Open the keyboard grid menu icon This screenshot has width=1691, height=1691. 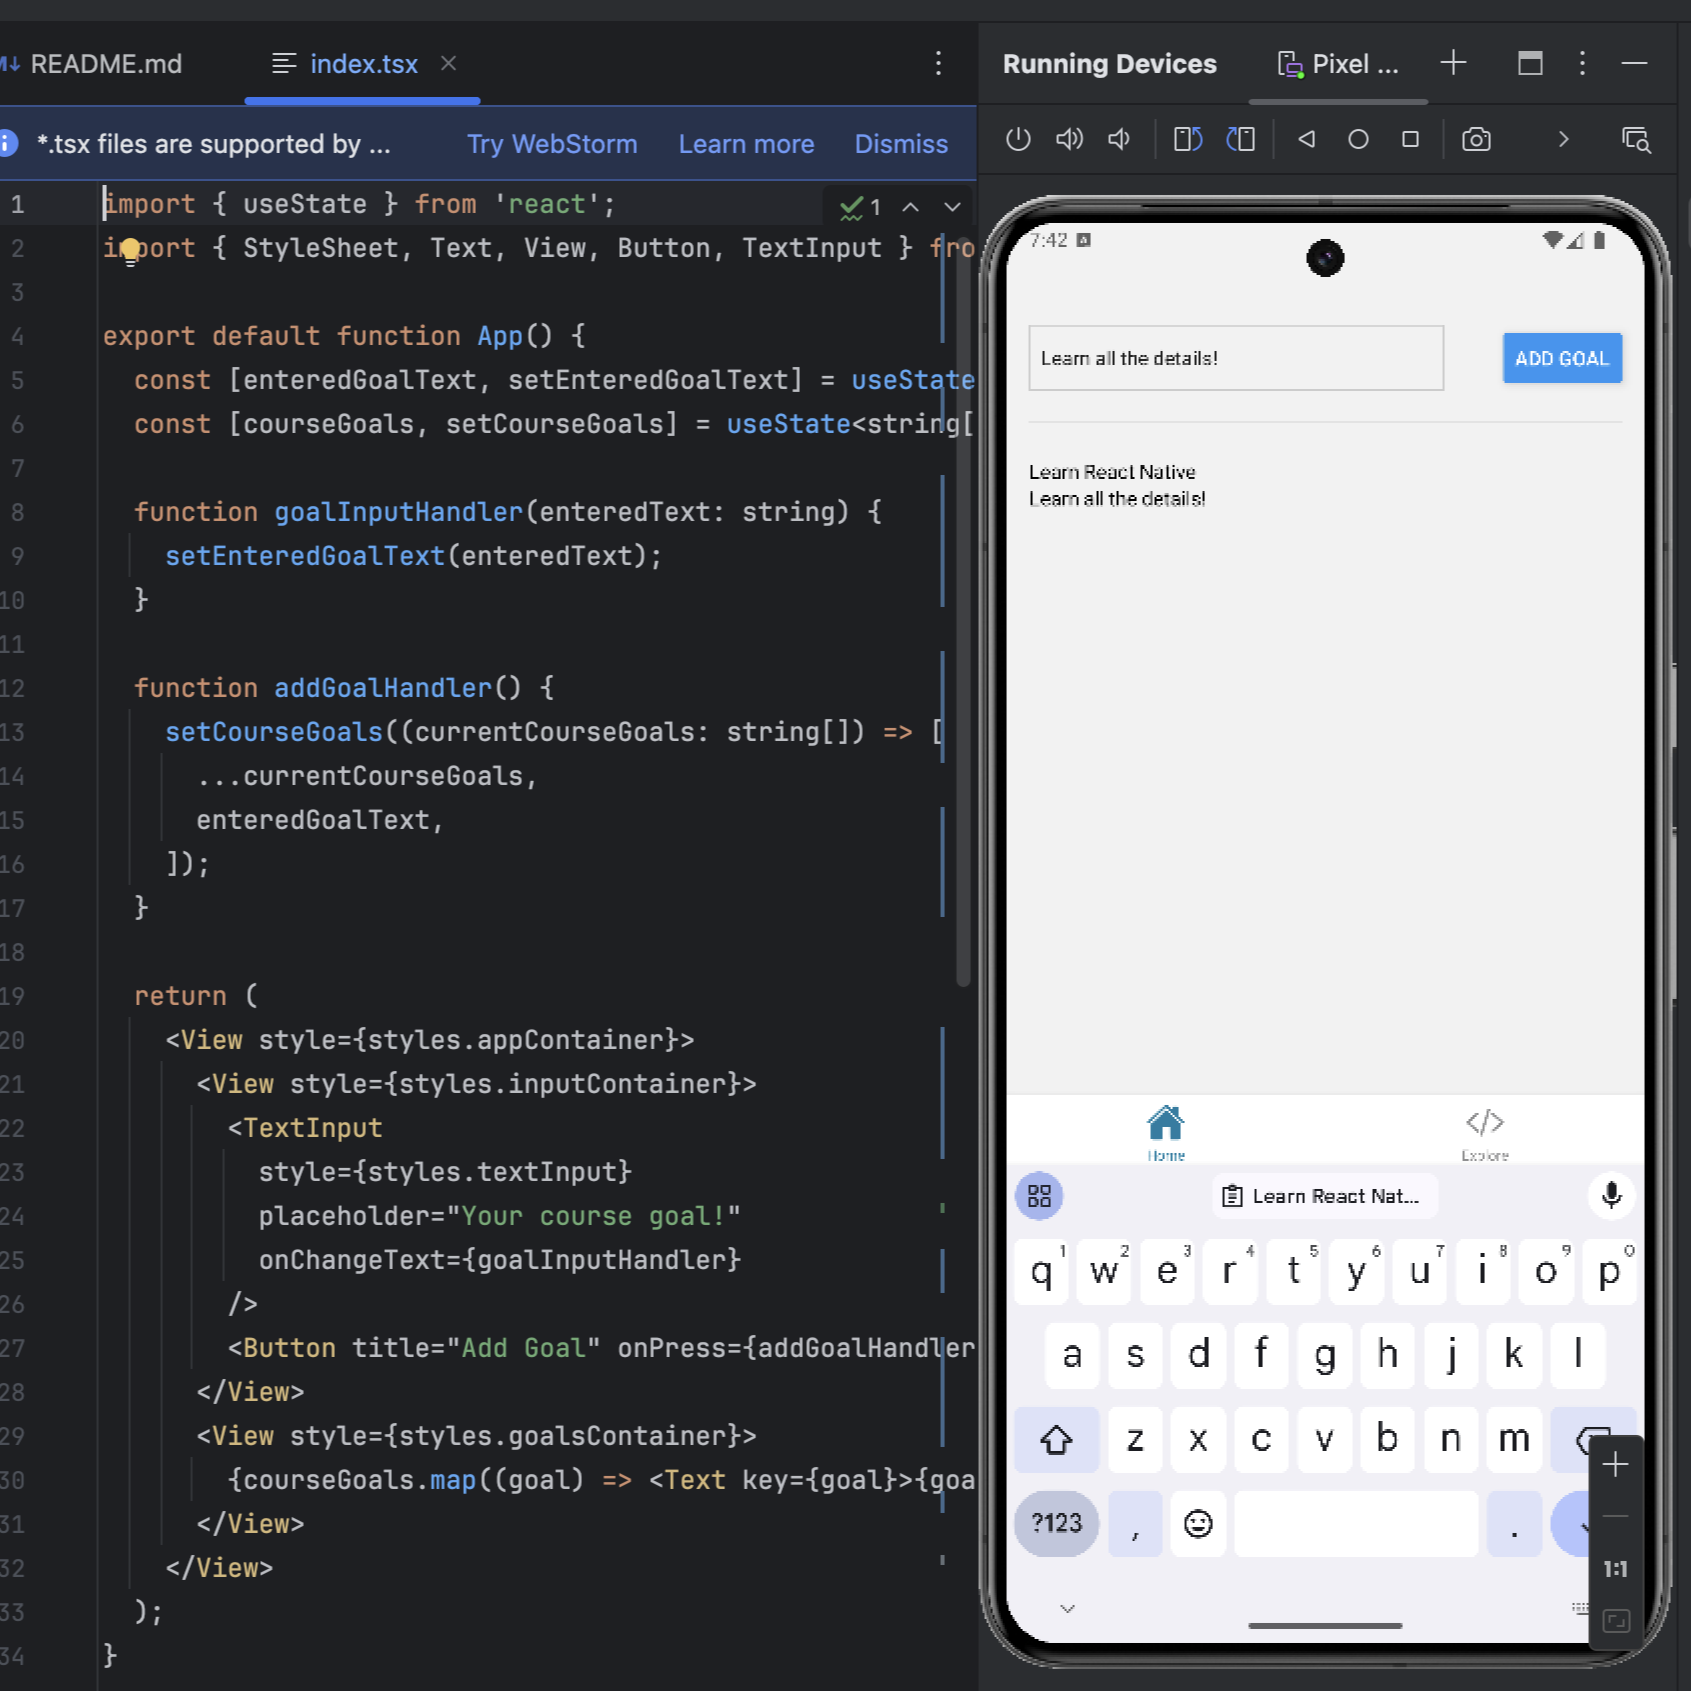(1039, 1196)
